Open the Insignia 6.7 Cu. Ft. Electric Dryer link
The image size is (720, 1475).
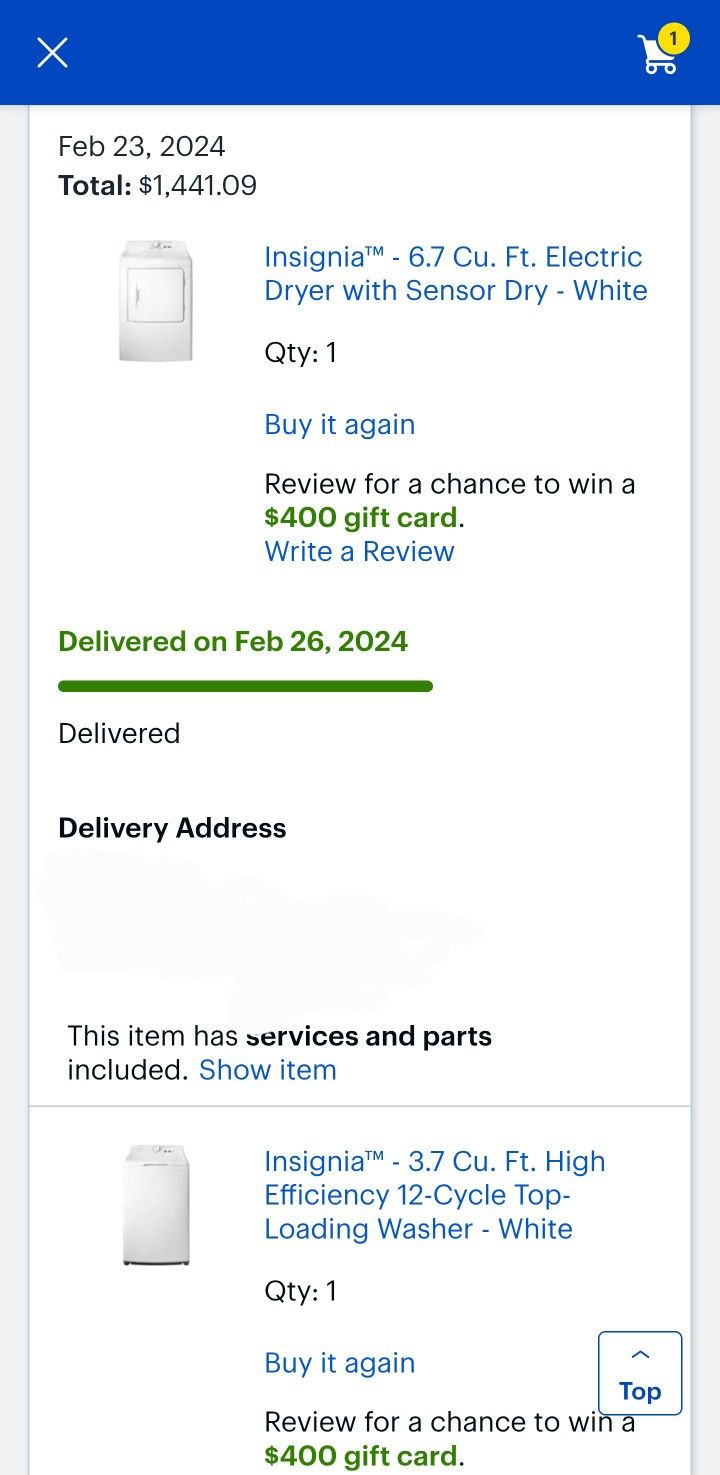tap(455, 274)
